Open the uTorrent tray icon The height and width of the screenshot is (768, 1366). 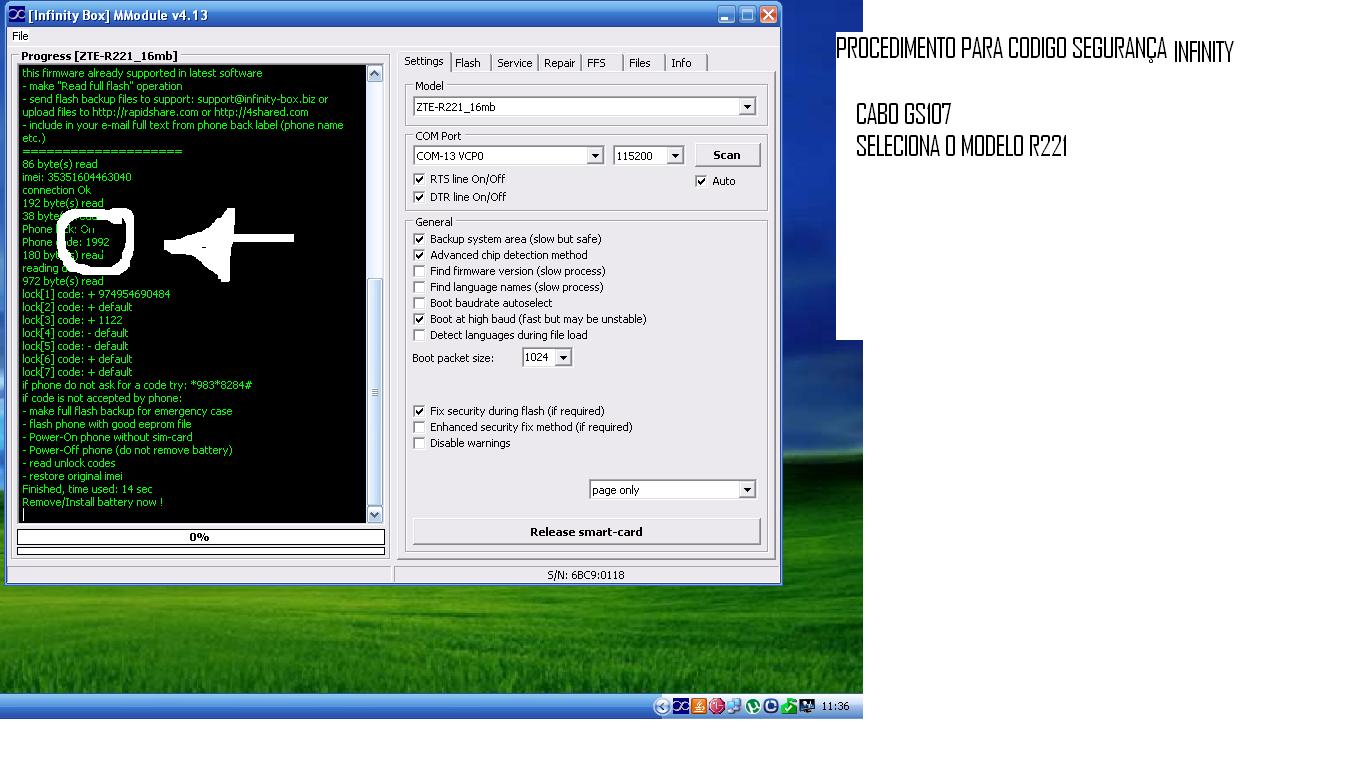[753, 706]
